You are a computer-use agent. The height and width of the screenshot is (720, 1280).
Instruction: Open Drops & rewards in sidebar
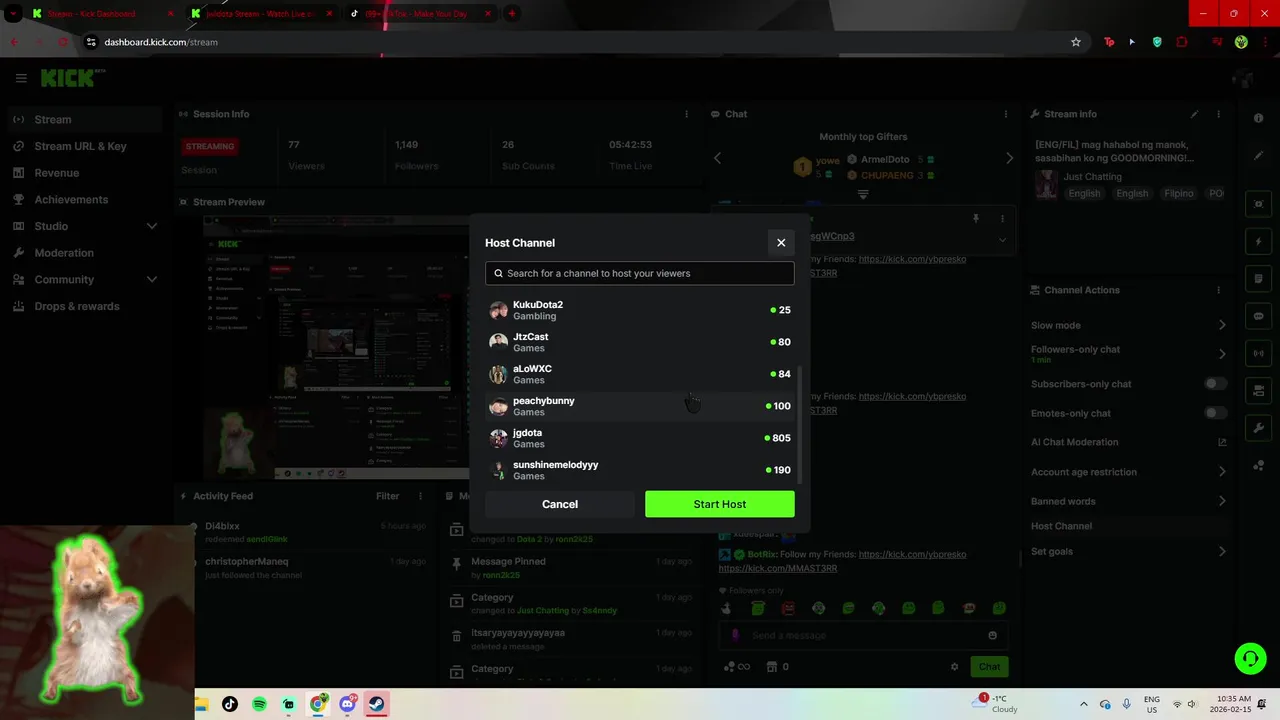tap(84, 306)
